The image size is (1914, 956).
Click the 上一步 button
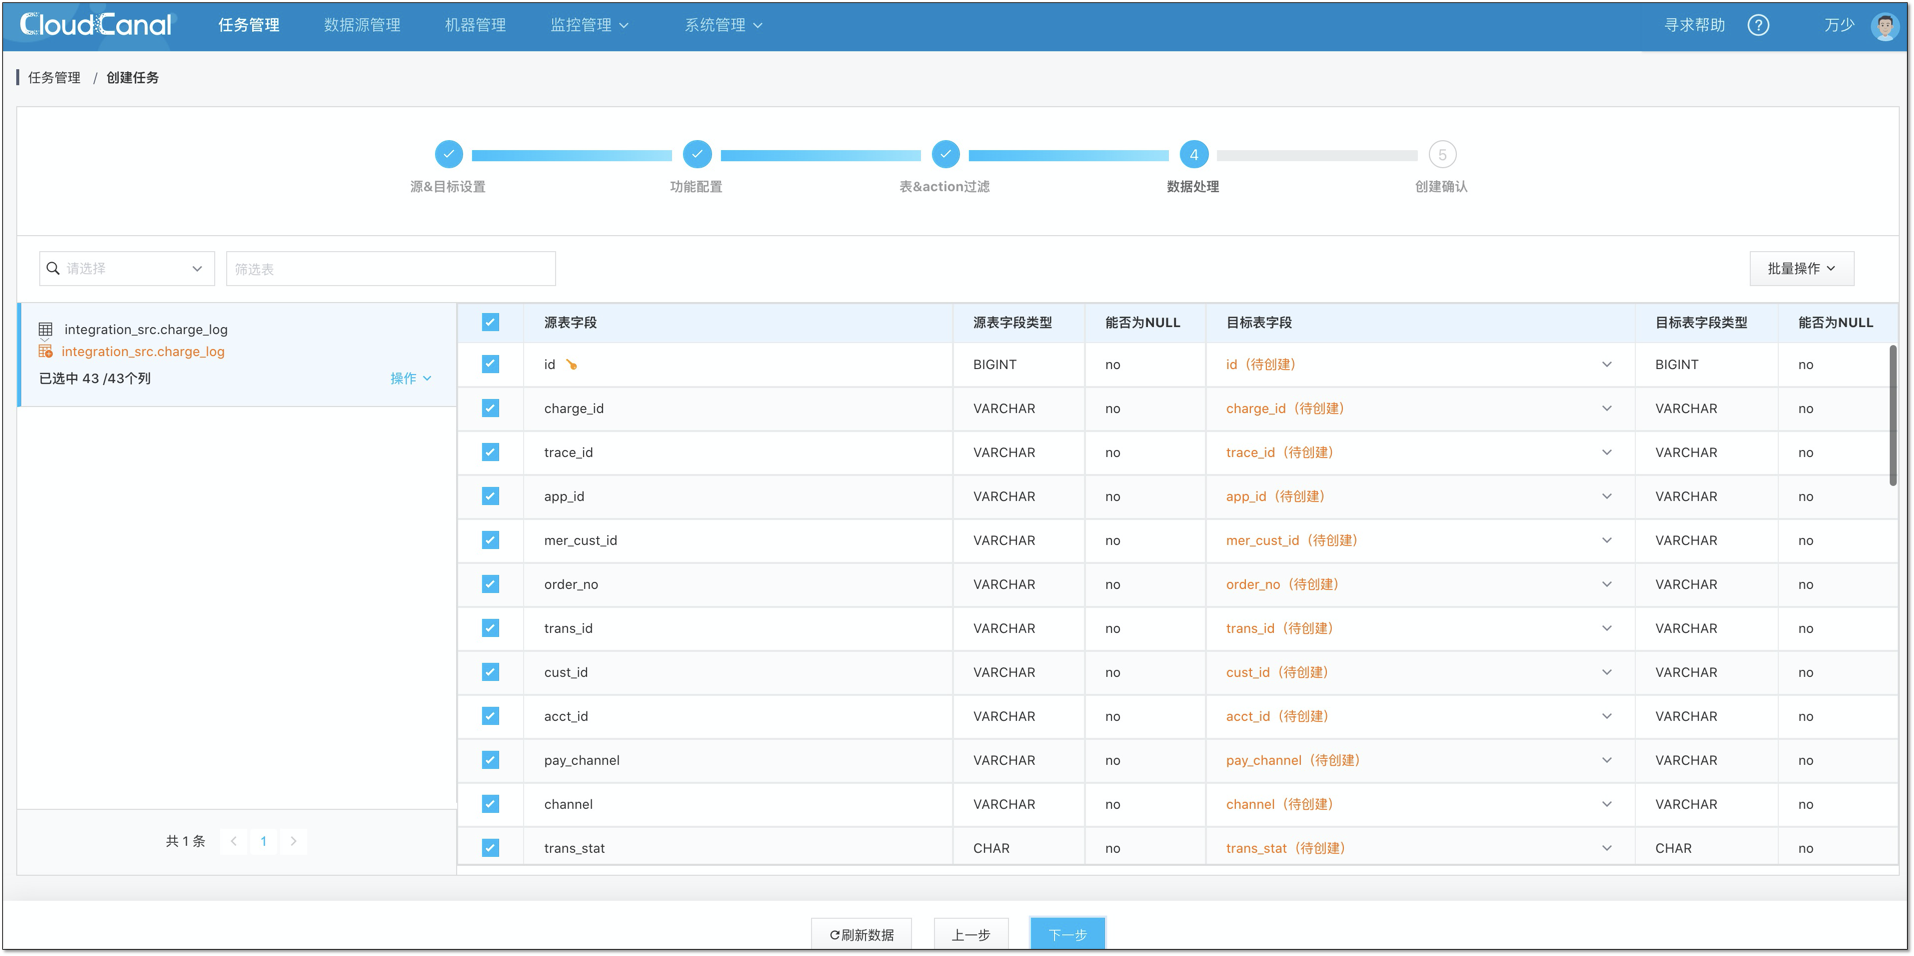(970, 934)
